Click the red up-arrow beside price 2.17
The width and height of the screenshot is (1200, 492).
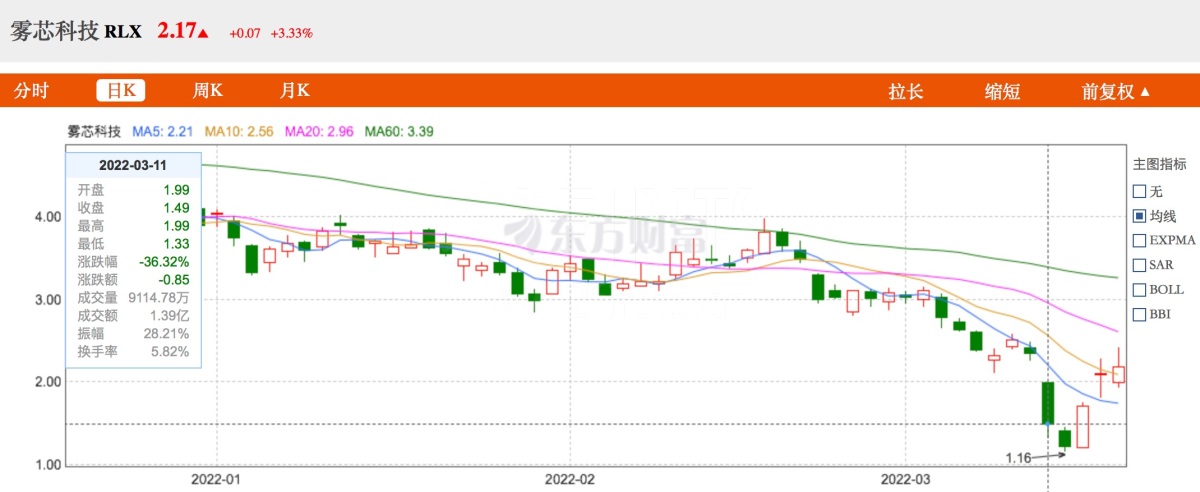tap(204, 34)
